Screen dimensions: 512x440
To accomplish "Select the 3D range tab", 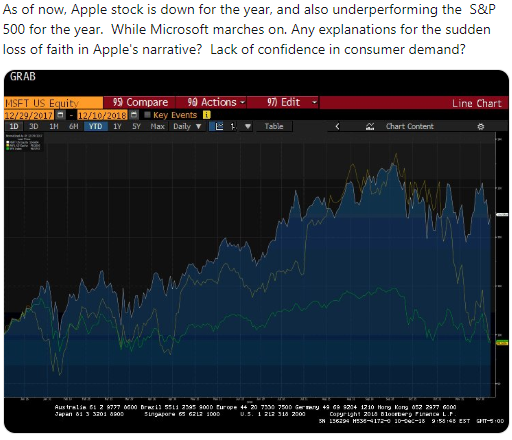I will [33, 126].
